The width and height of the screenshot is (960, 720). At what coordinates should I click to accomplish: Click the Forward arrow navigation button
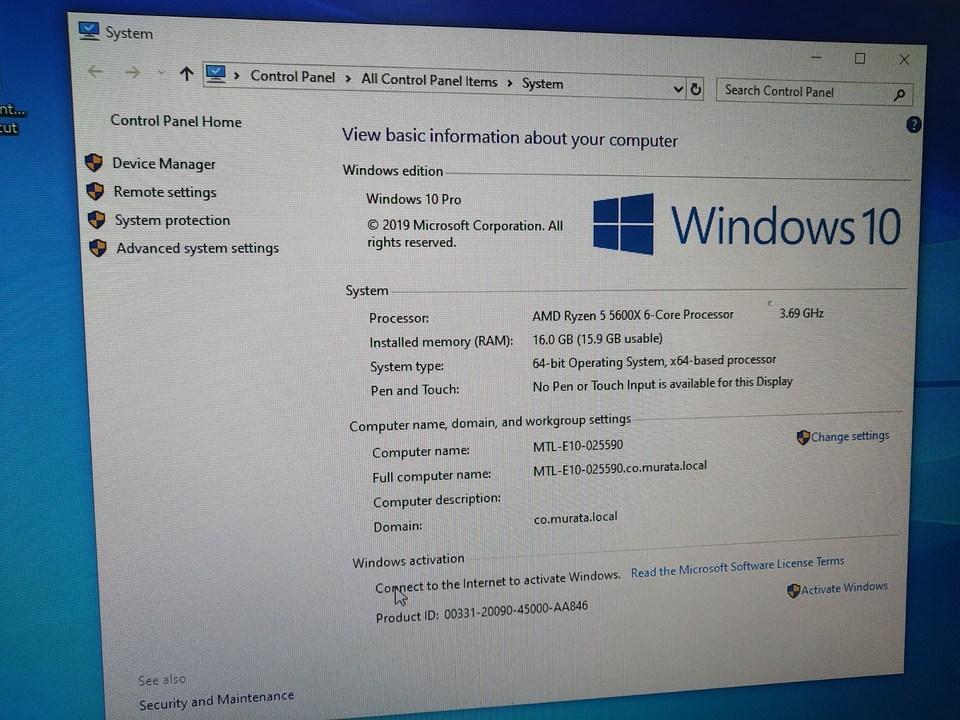[132, 72]
